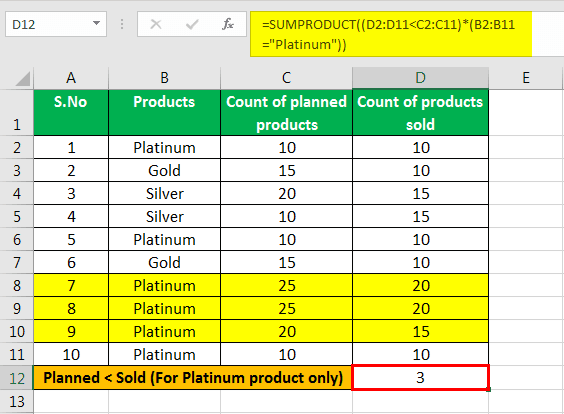Select column C header
564x414 pixels.
pos(286,78)
